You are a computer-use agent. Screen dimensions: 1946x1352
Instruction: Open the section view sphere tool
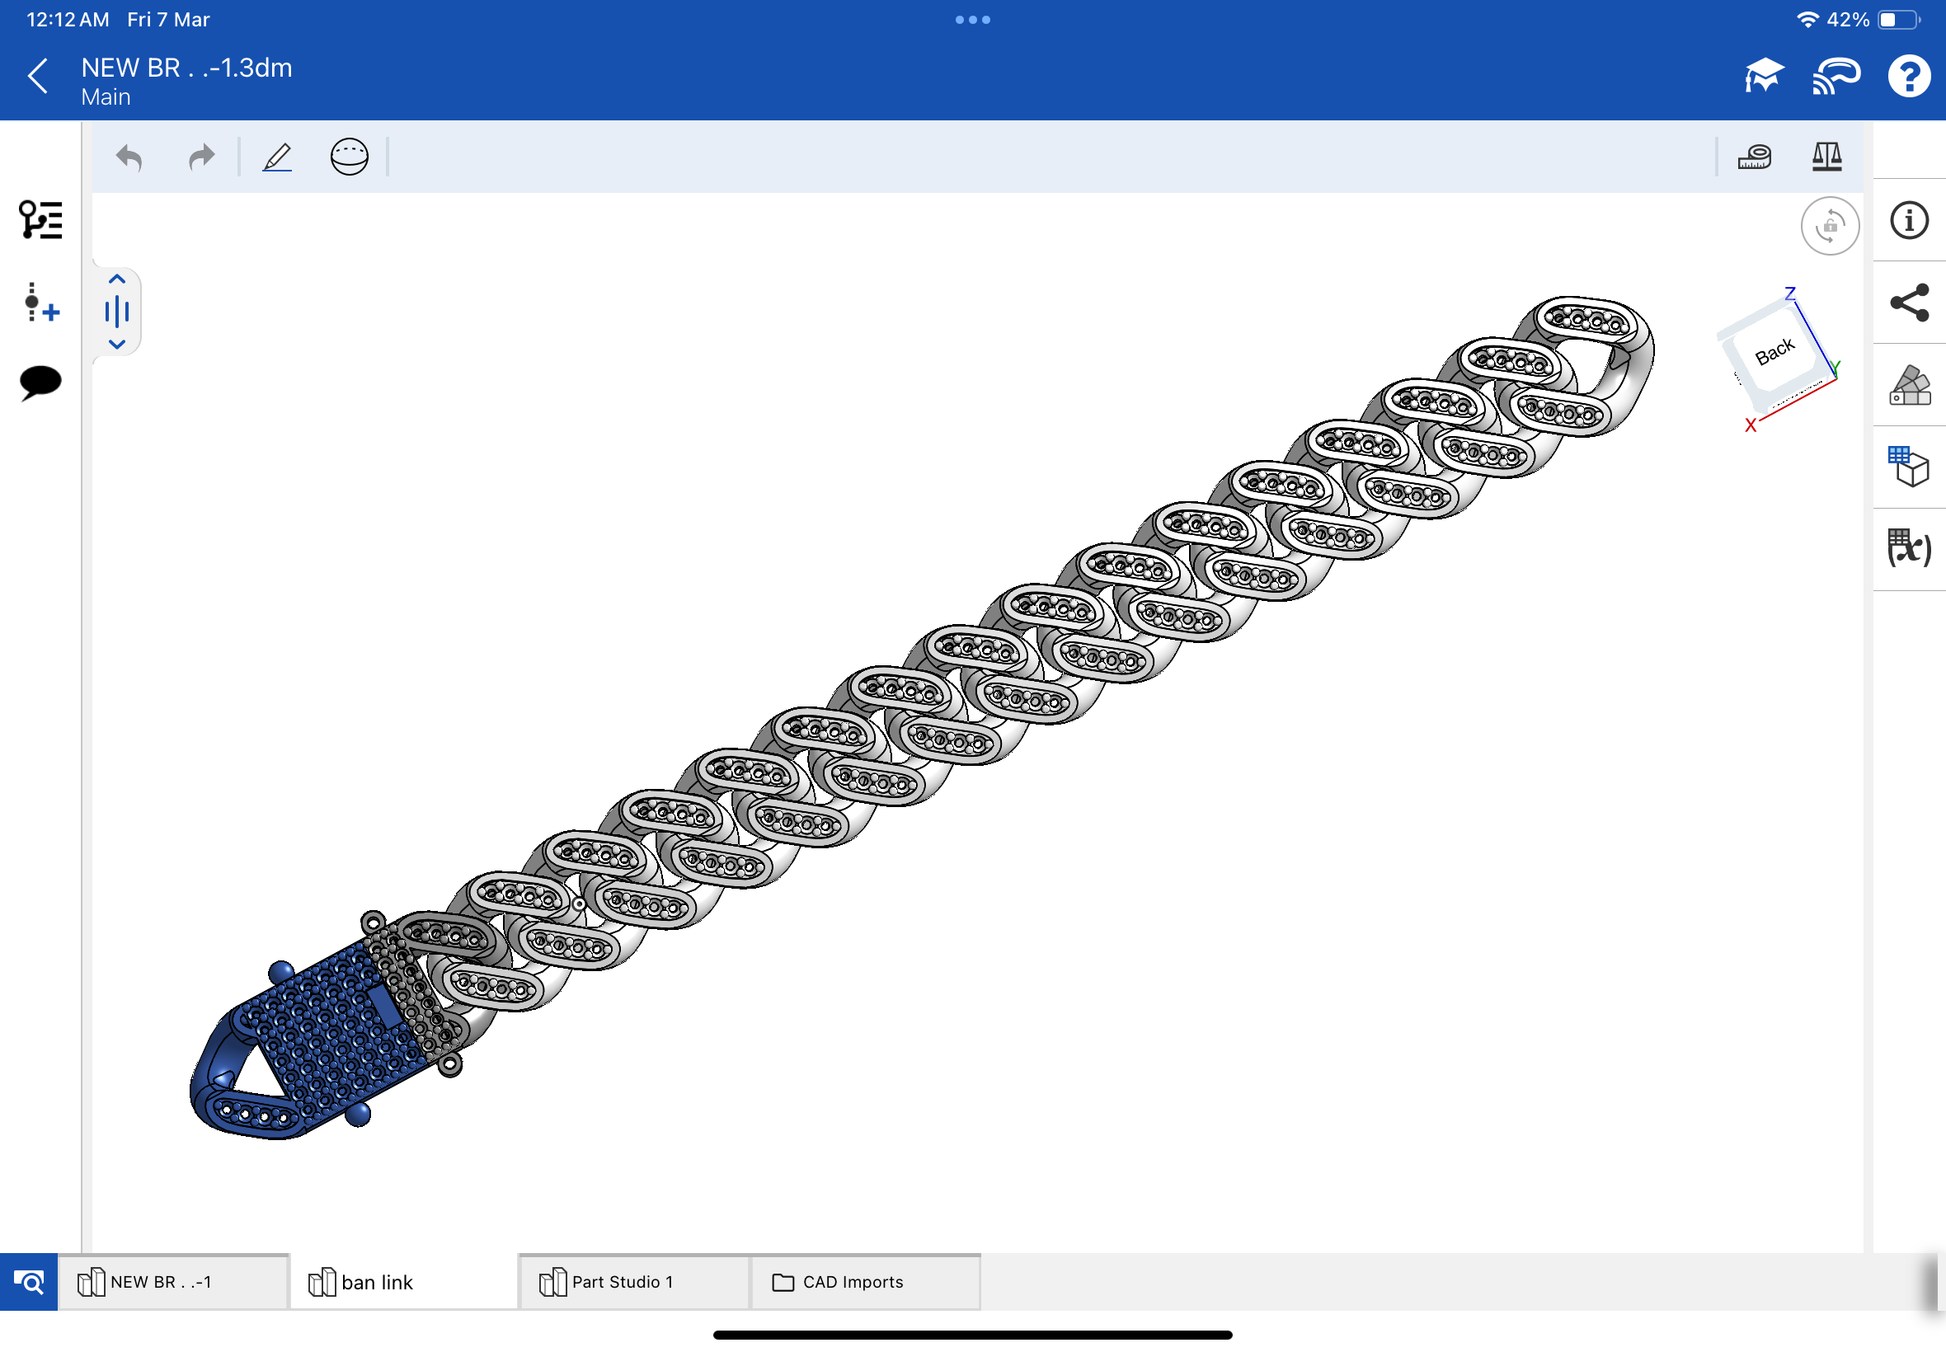349,157
